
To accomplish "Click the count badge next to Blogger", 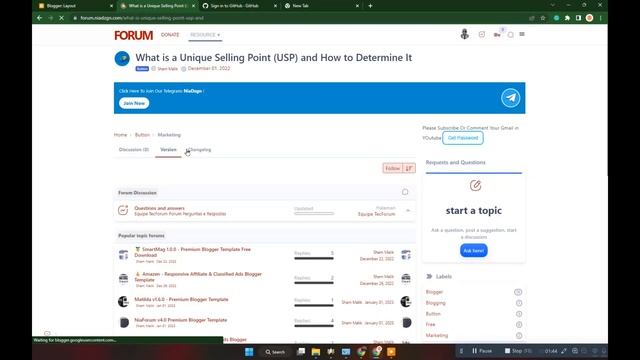I will (518, 292).
